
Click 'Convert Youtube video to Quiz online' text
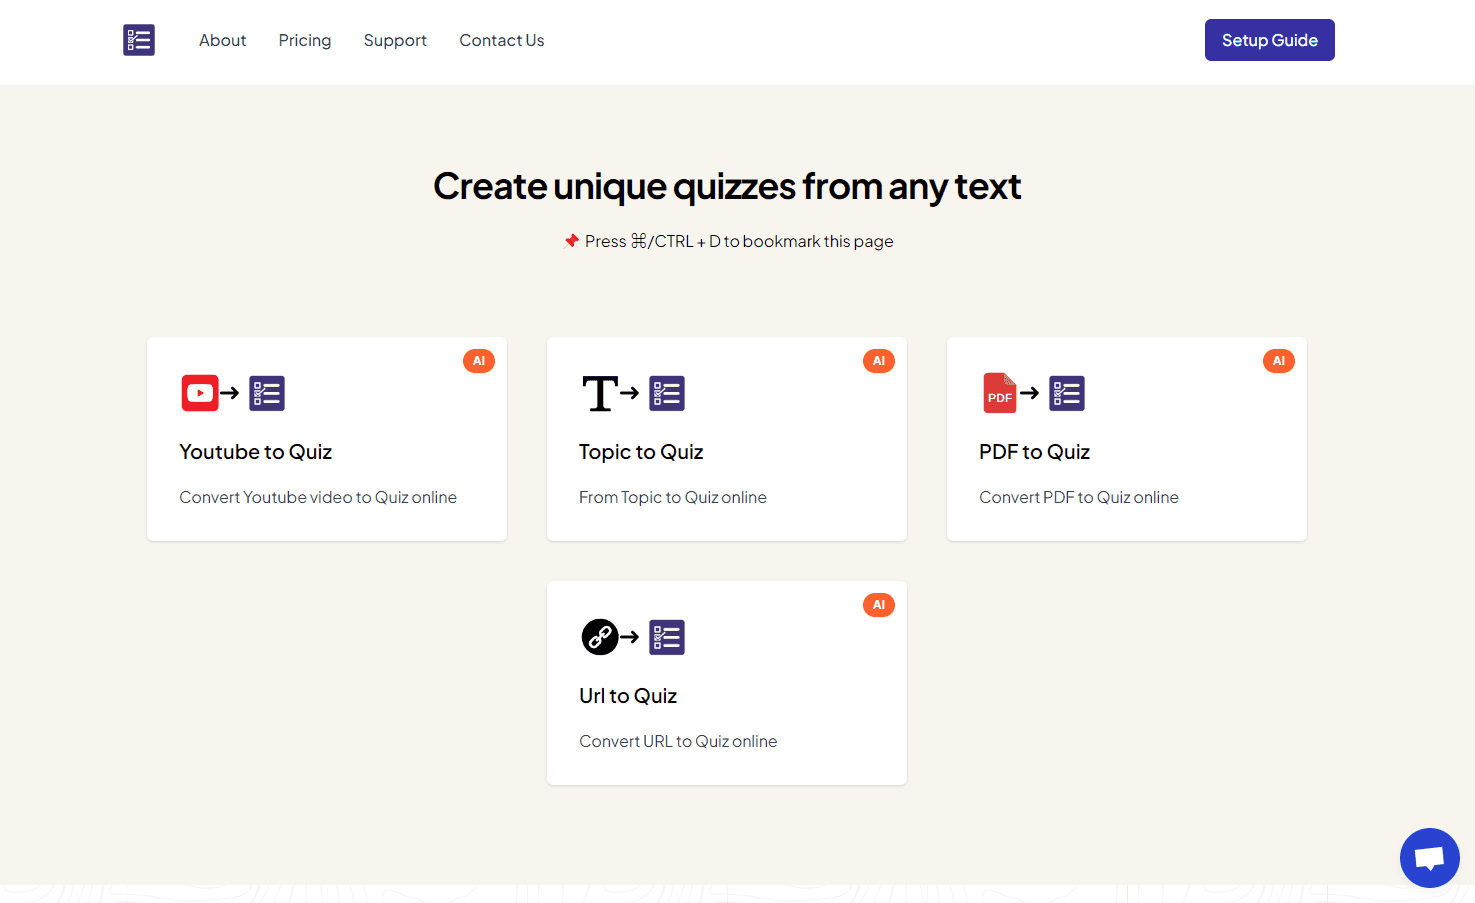tap(318, 497)
